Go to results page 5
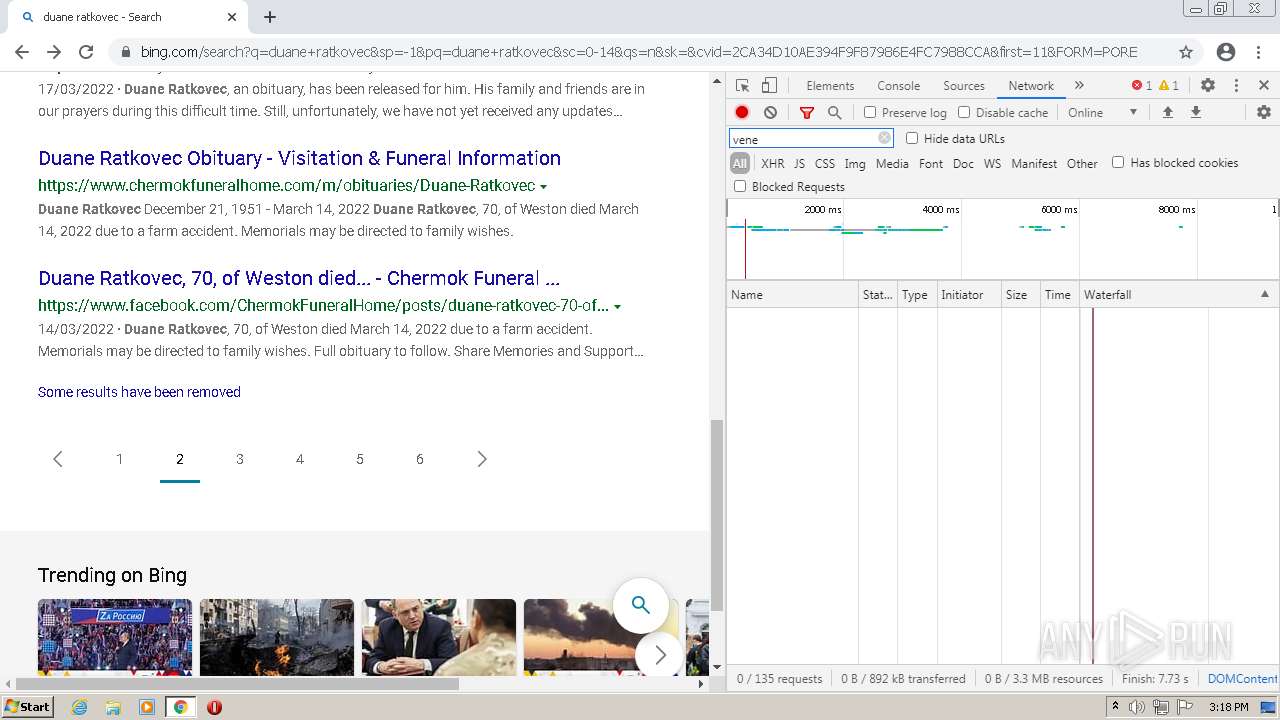Screen dimensions: 1280x720 [360, 459]
